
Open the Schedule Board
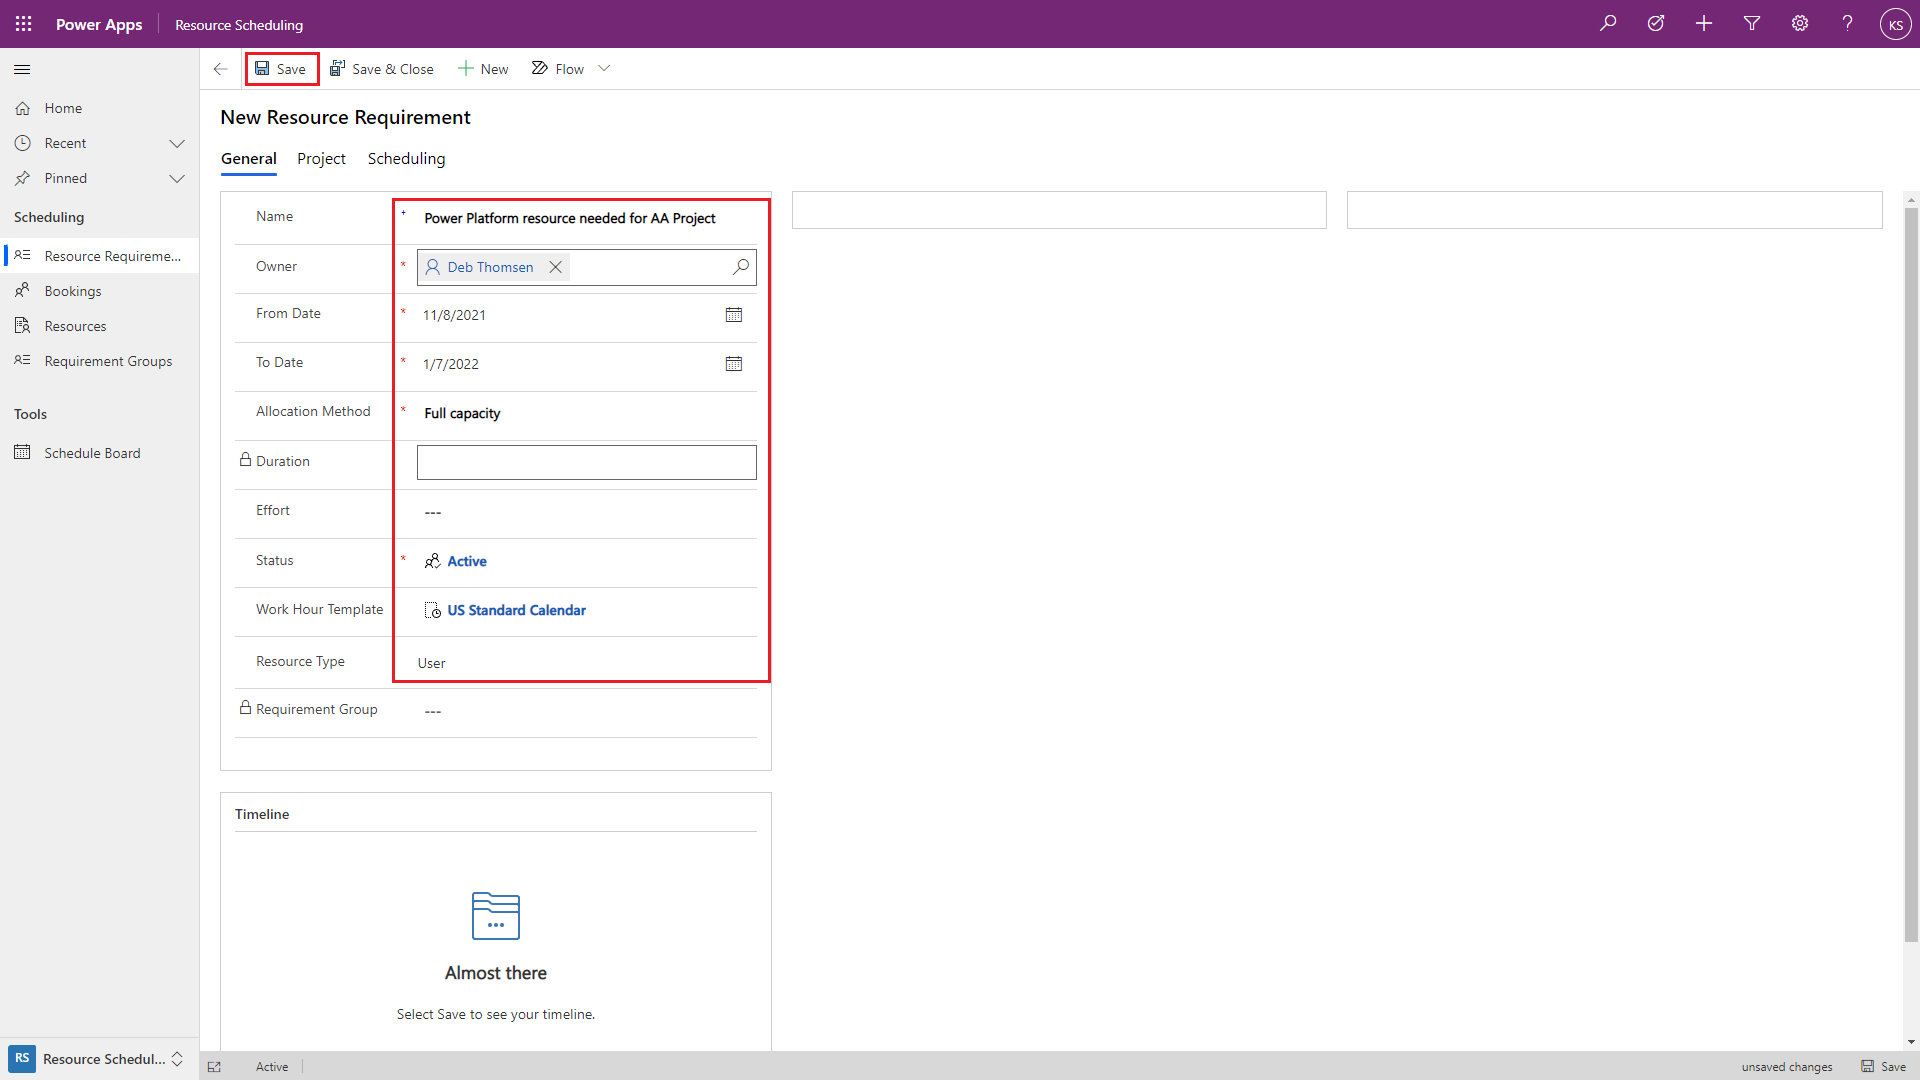92,453
